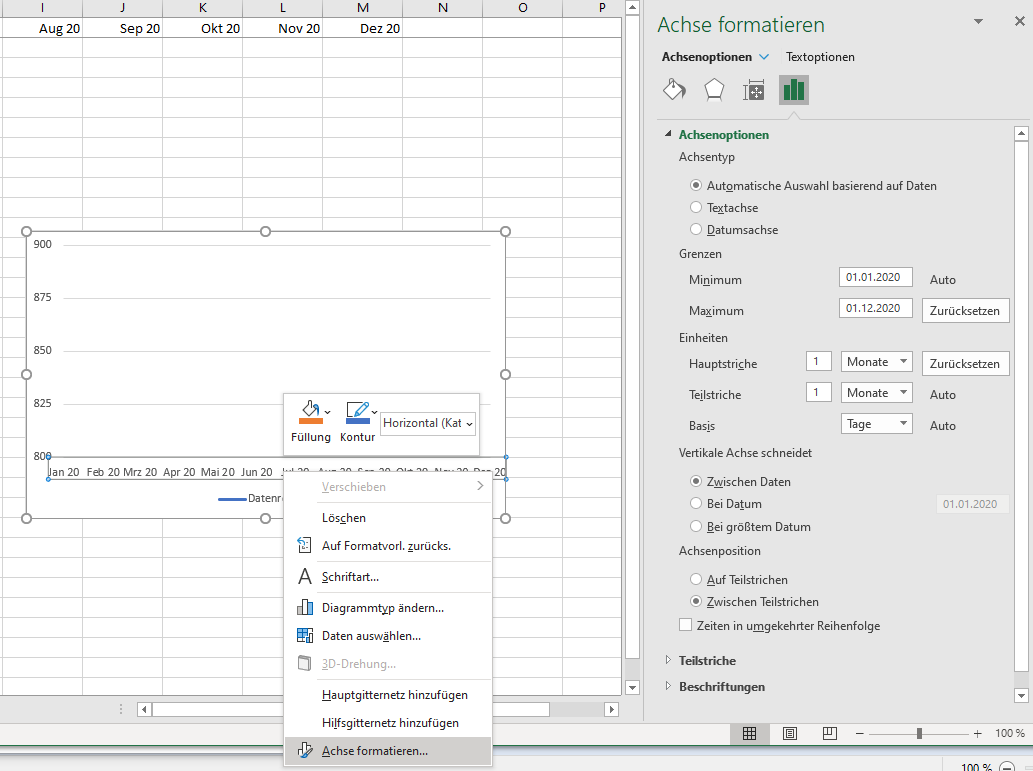Screen dimensions: 1033x771
Task: Choose Diagrammtyp ändern... menu entry
Action: pyautogui.click(x=388, y=608)
